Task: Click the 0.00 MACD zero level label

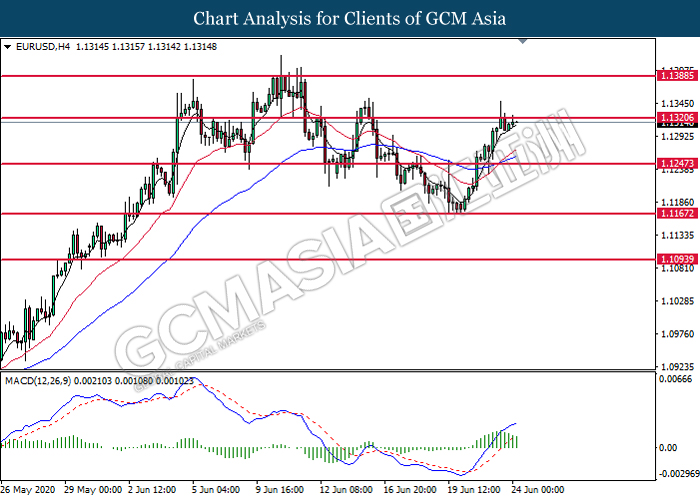Action: pyautogui.click(x=668, y=447)
